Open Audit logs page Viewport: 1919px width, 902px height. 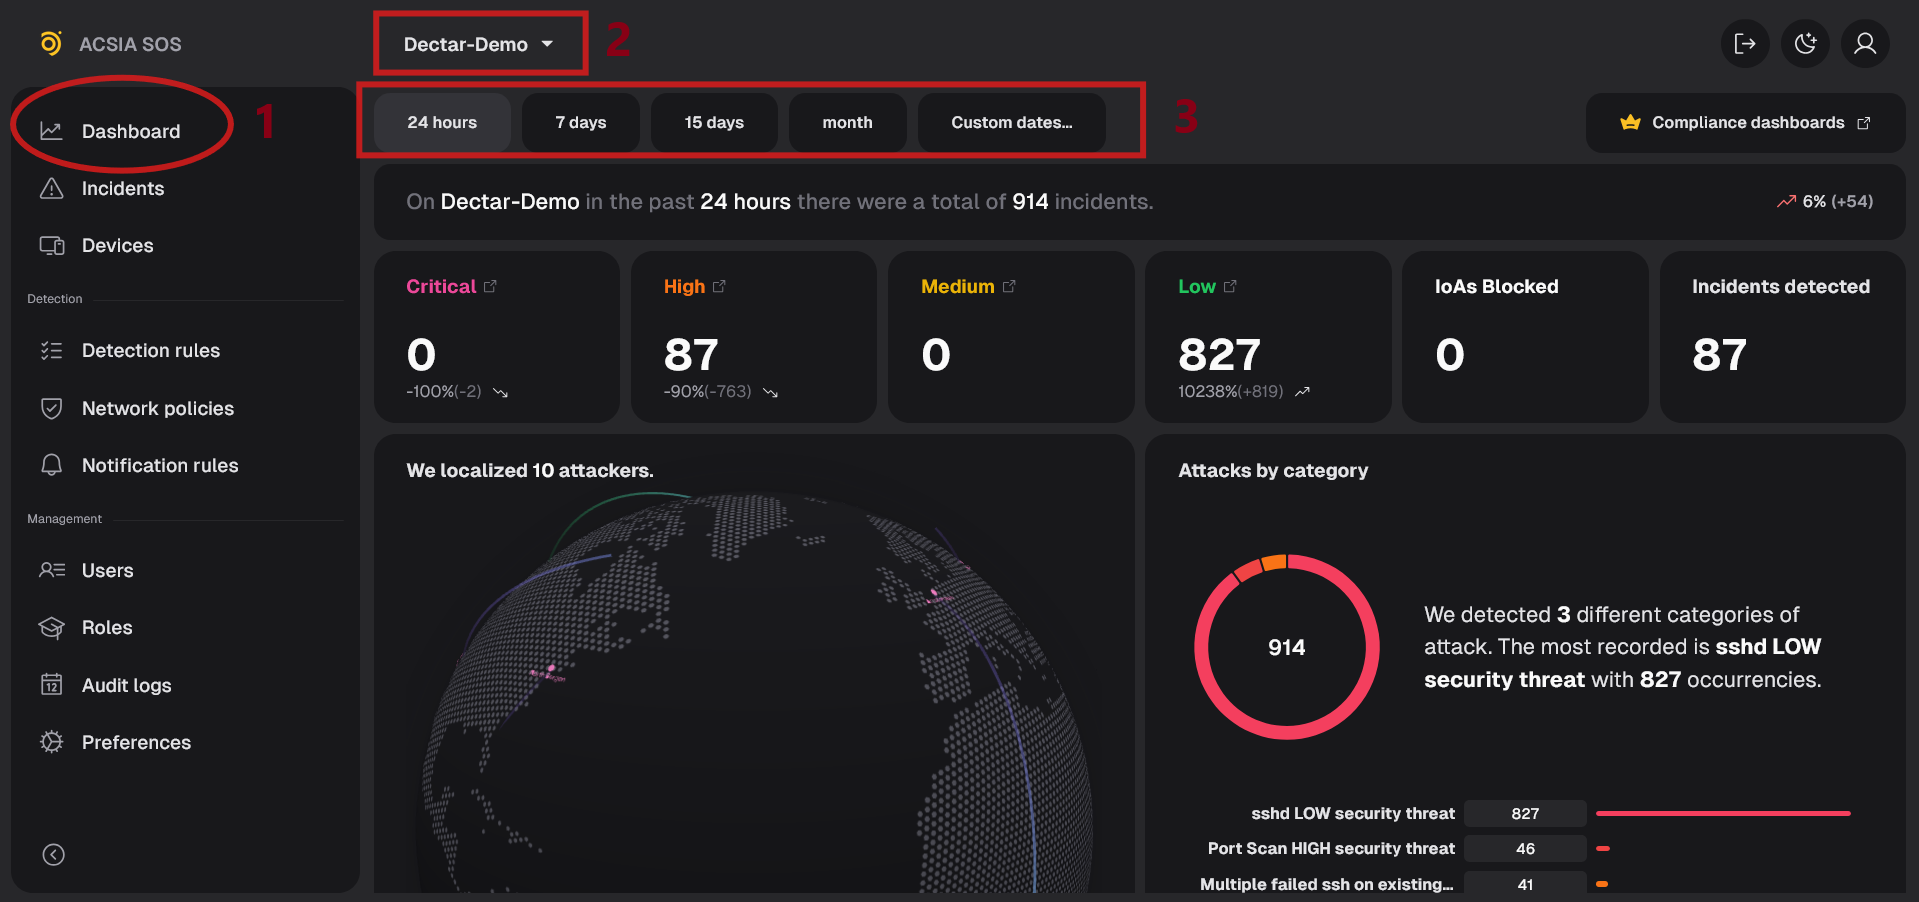coord(126,685)
